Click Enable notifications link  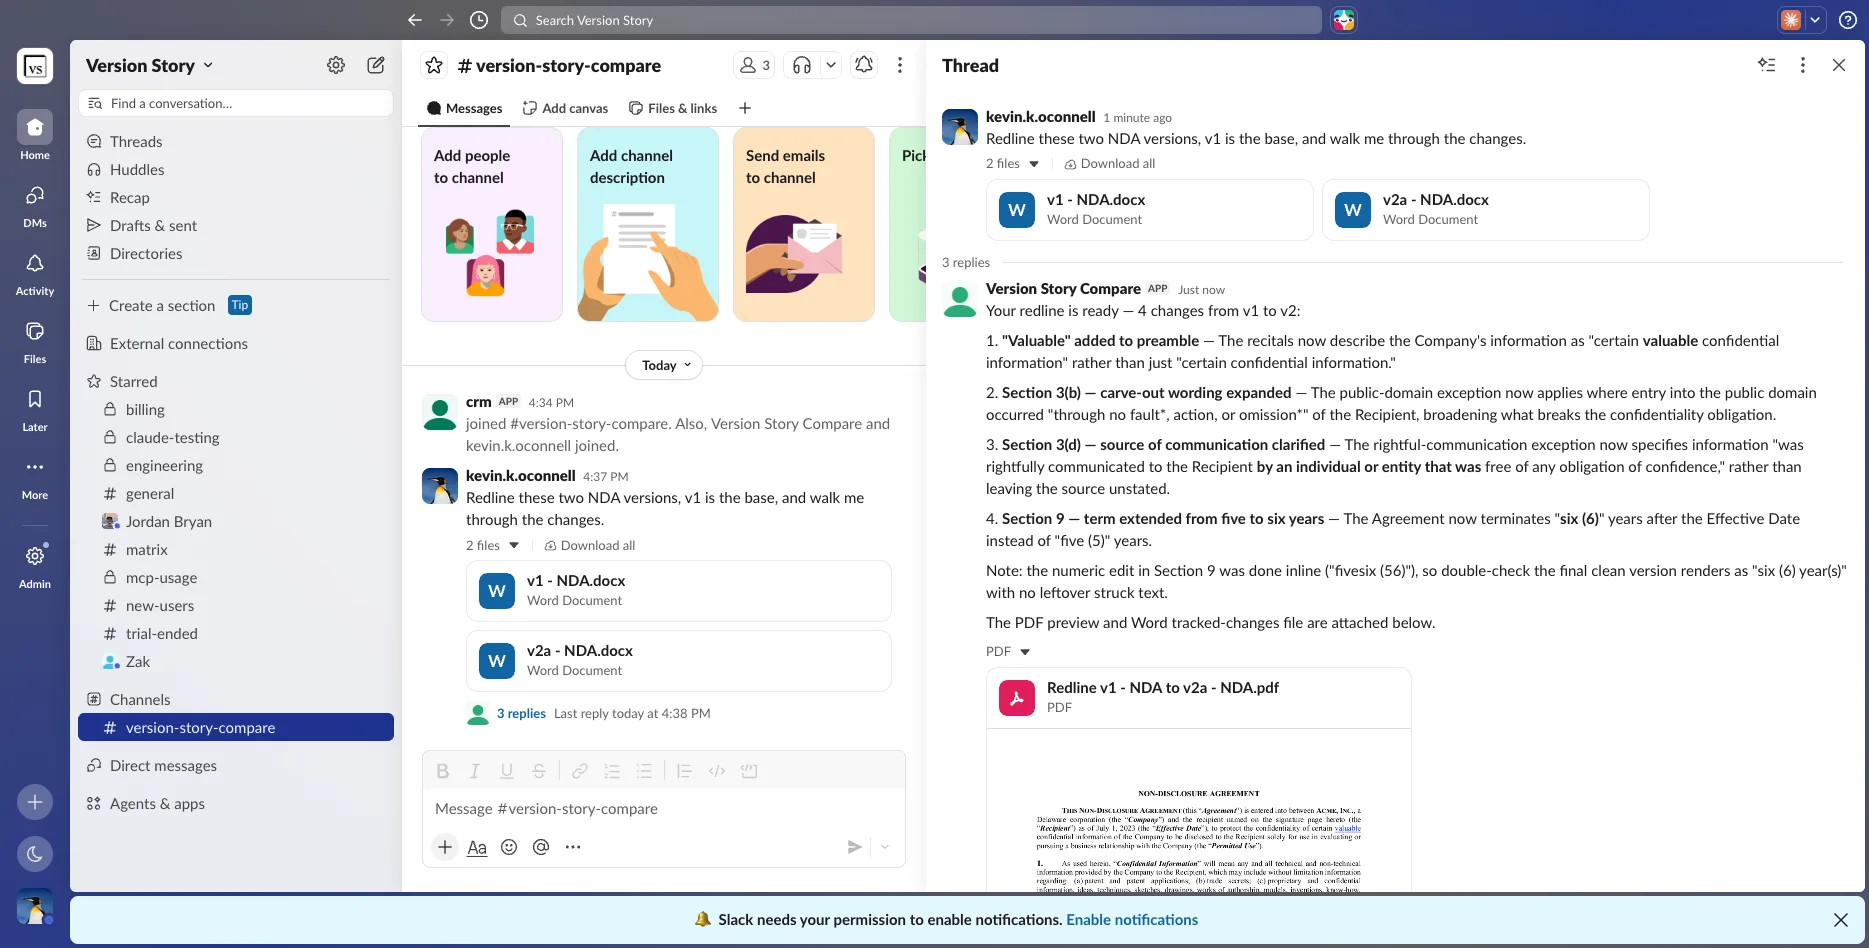pos(1132,920)
